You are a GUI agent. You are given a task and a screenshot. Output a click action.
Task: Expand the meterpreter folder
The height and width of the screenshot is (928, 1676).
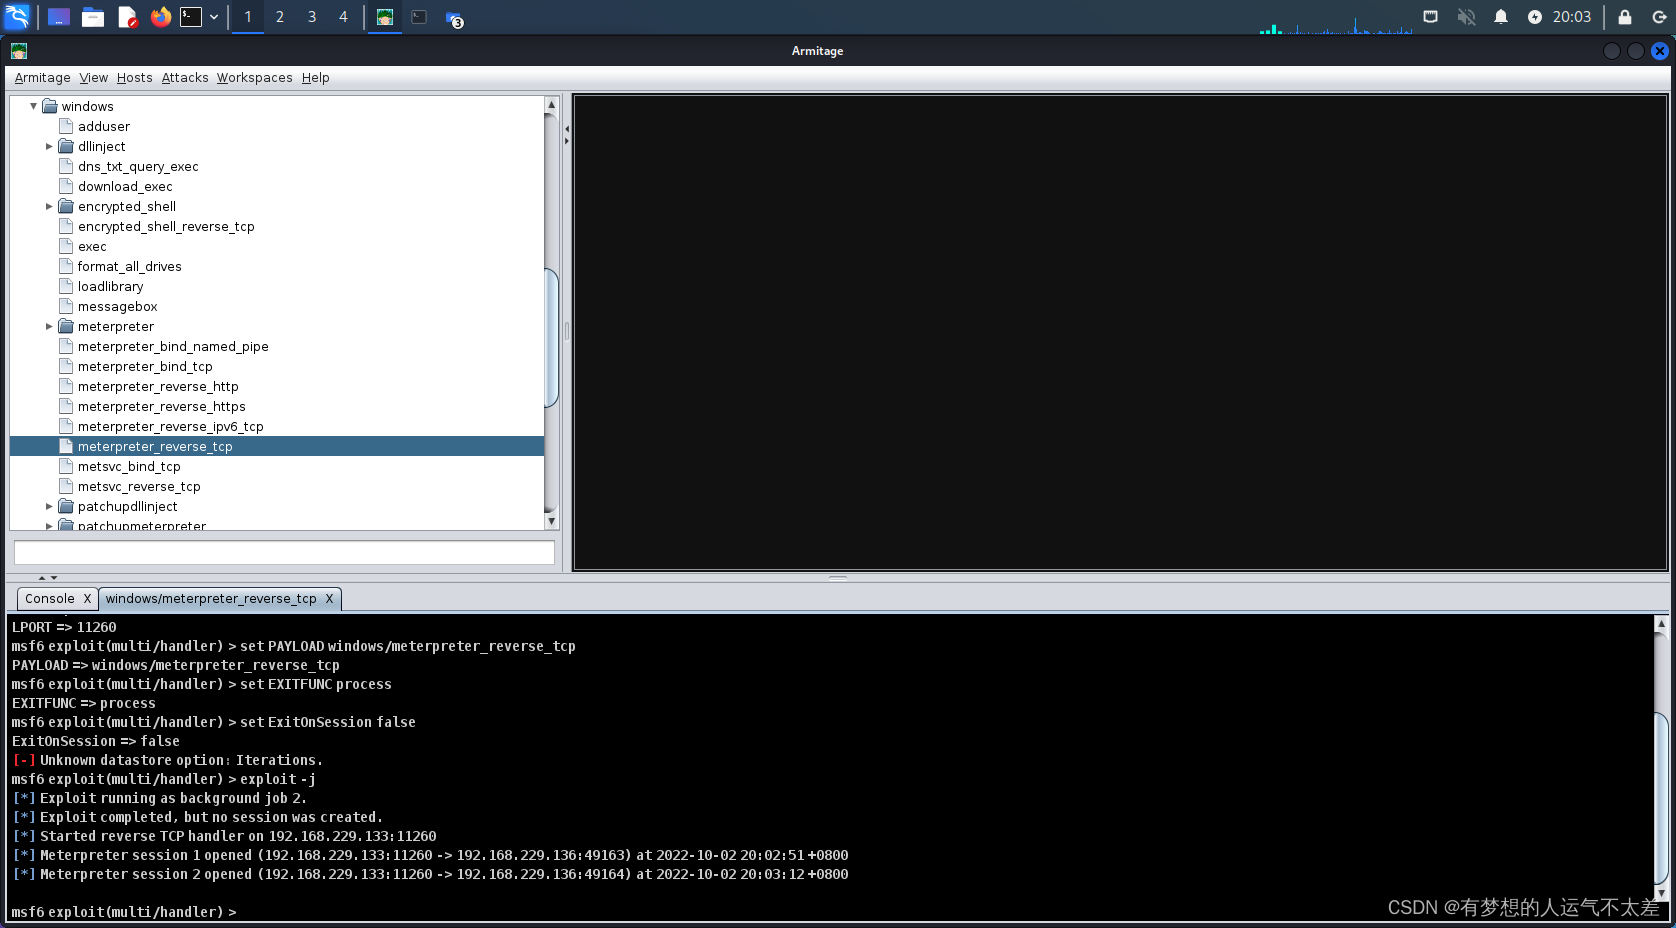coord(49,326)
